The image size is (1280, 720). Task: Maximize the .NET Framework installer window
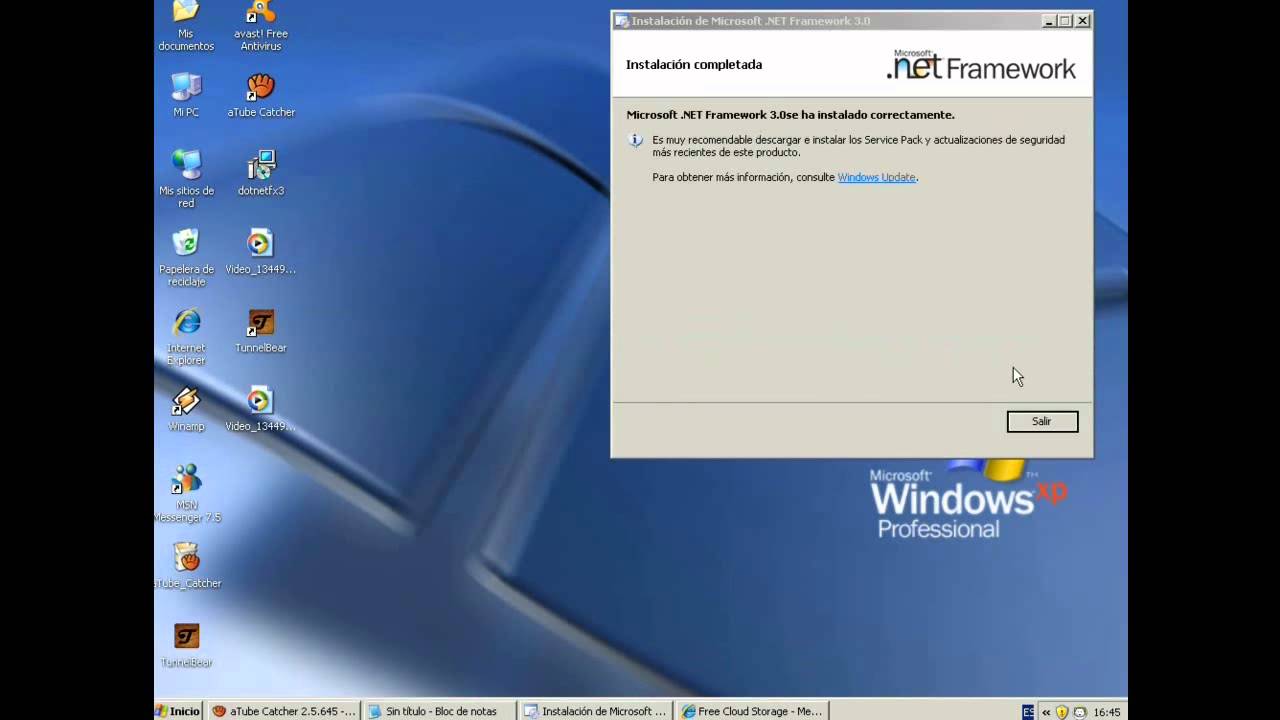1065,21
